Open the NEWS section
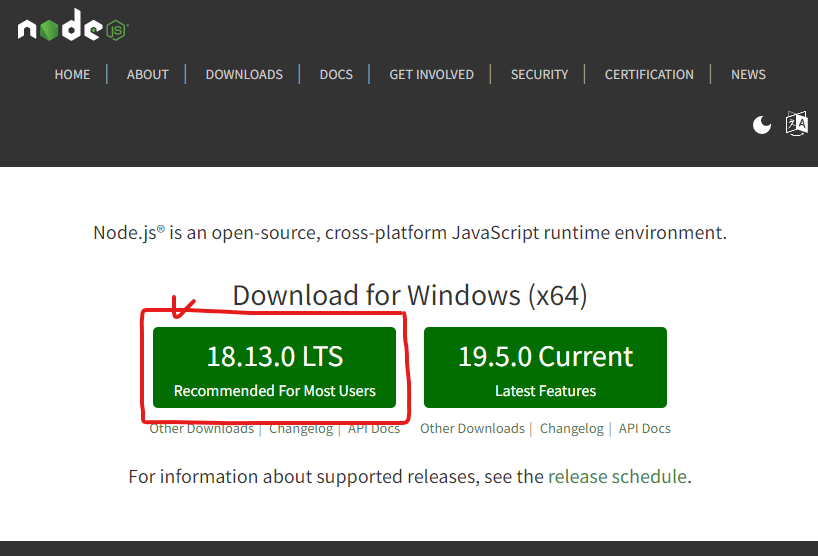 tap(748, 75)
